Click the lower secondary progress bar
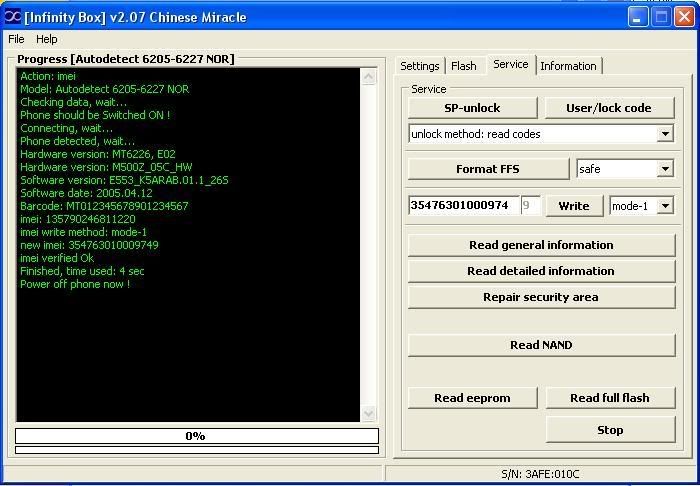 click(196, 450)
